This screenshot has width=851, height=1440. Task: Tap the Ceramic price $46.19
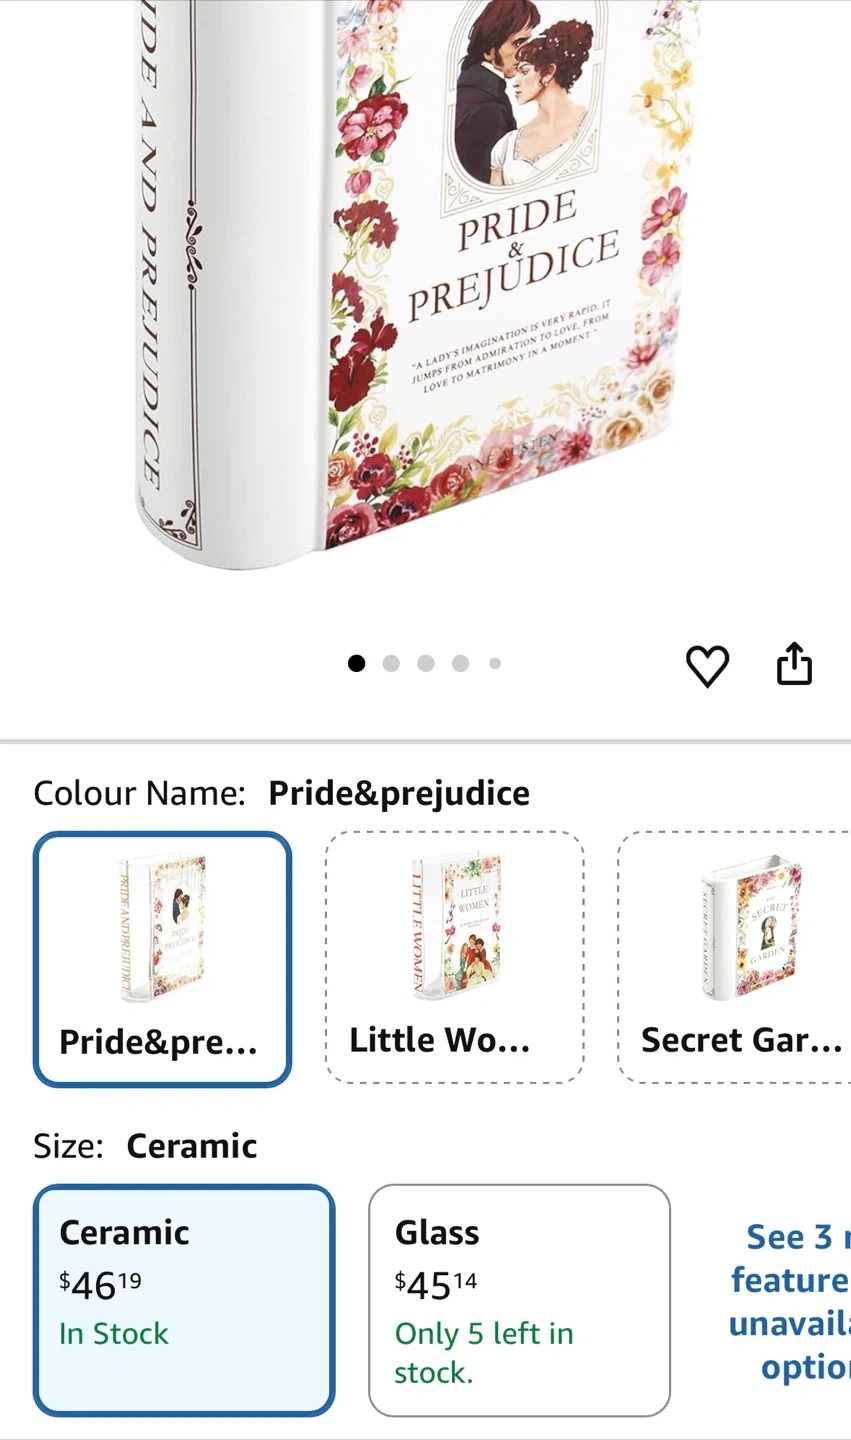click(100, 1284)
